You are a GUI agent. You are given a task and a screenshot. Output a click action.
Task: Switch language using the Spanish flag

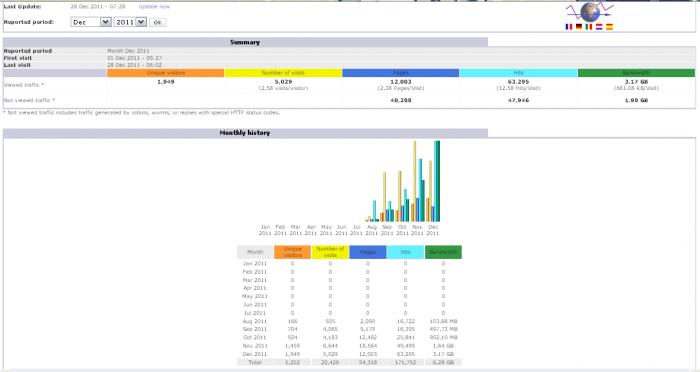[609, 27]
